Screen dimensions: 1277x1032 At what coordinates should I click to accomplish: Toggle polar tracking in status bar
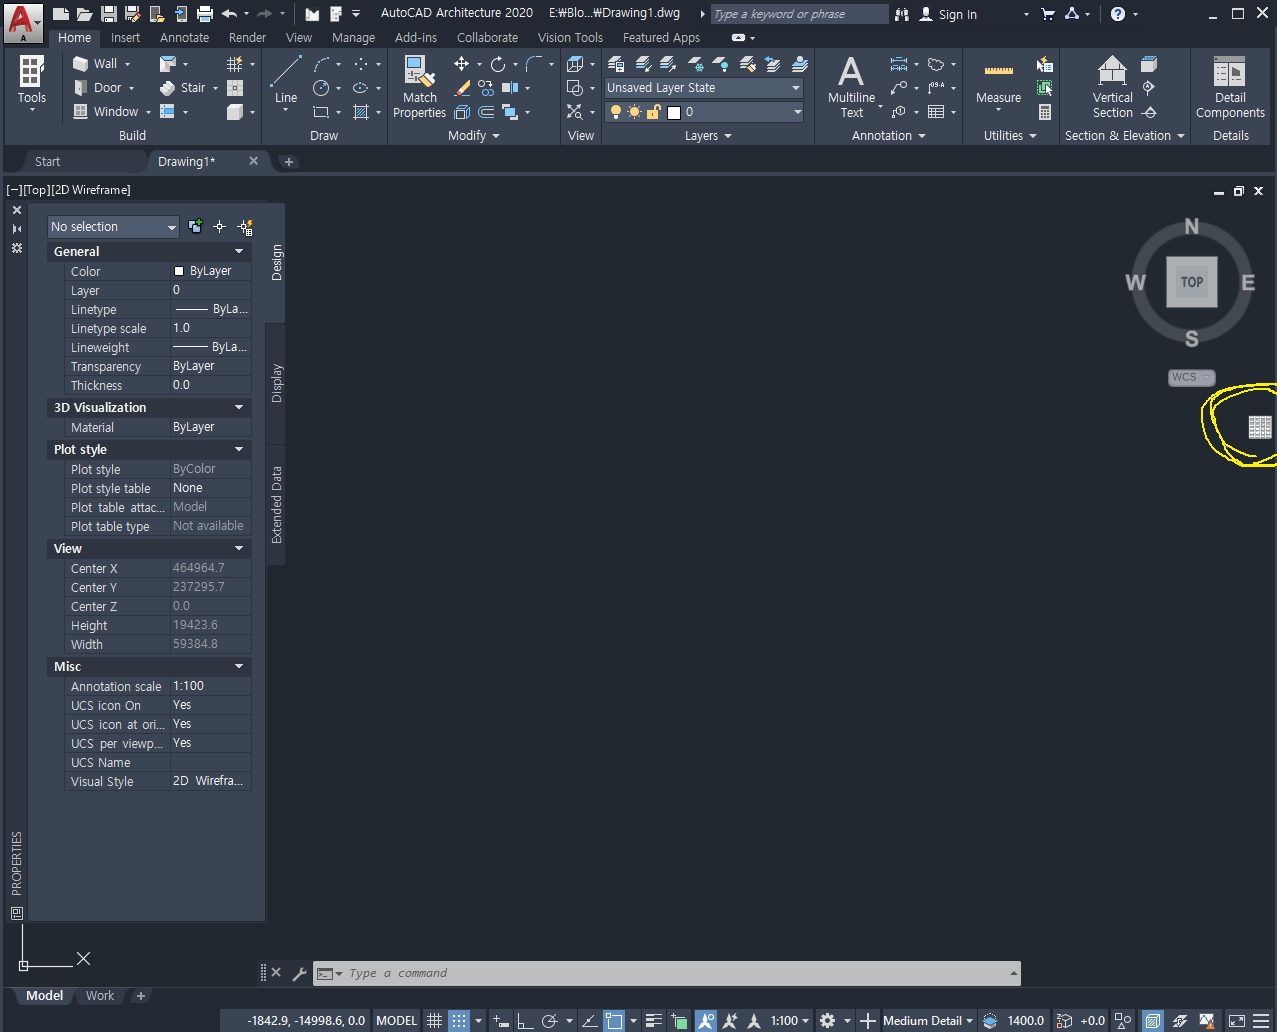549,1021
